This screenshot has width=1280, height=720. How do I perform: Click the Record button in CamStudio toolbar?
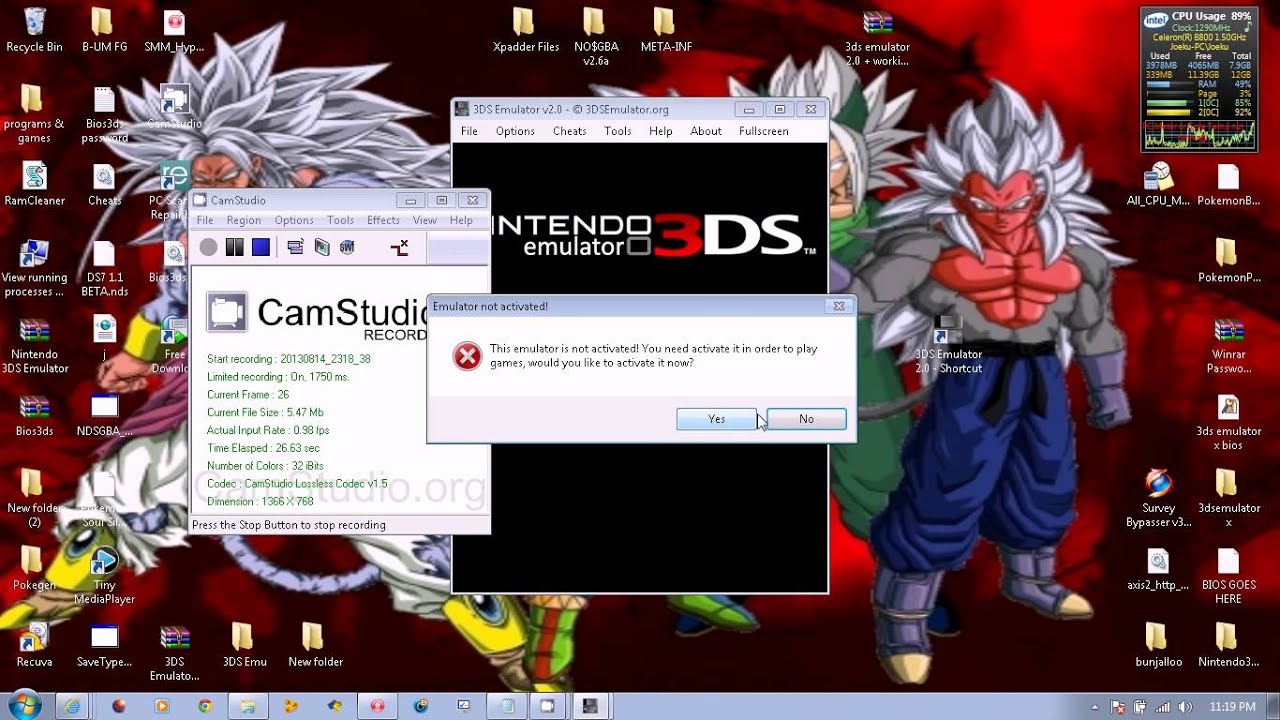pos(208,247)
